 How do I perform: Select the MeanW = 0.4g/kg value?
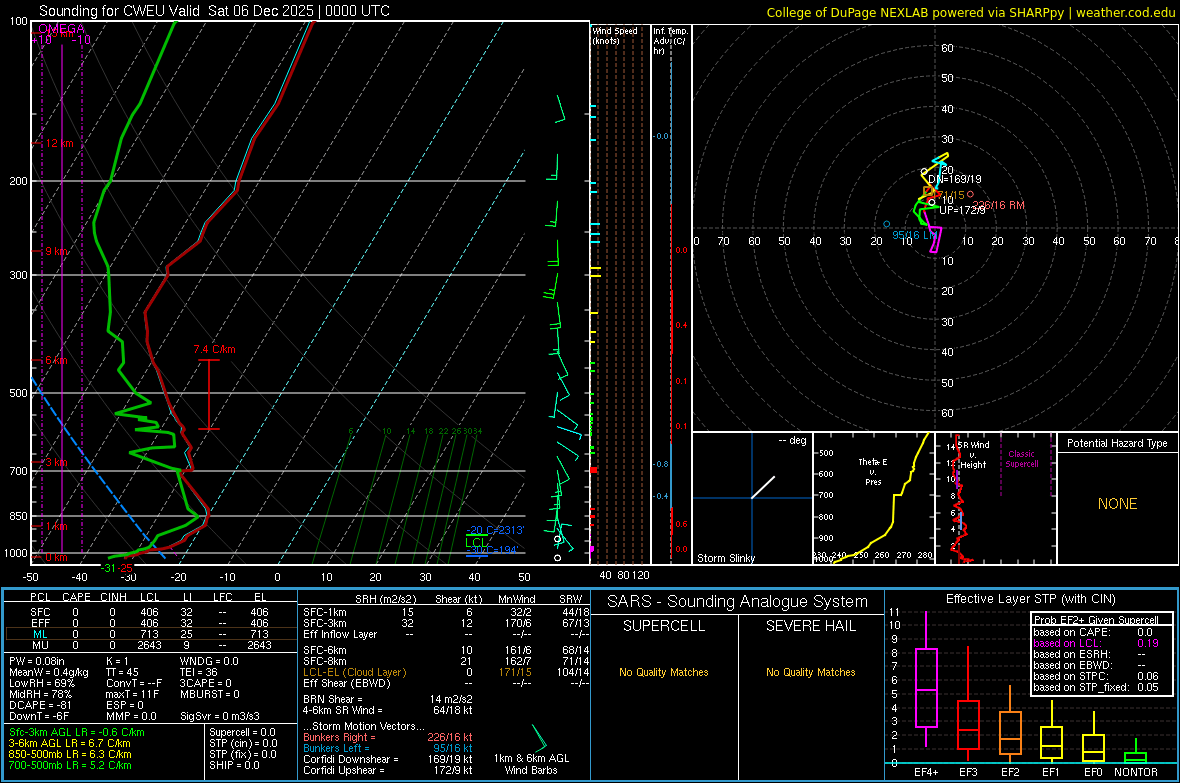(x=49, y=672)
